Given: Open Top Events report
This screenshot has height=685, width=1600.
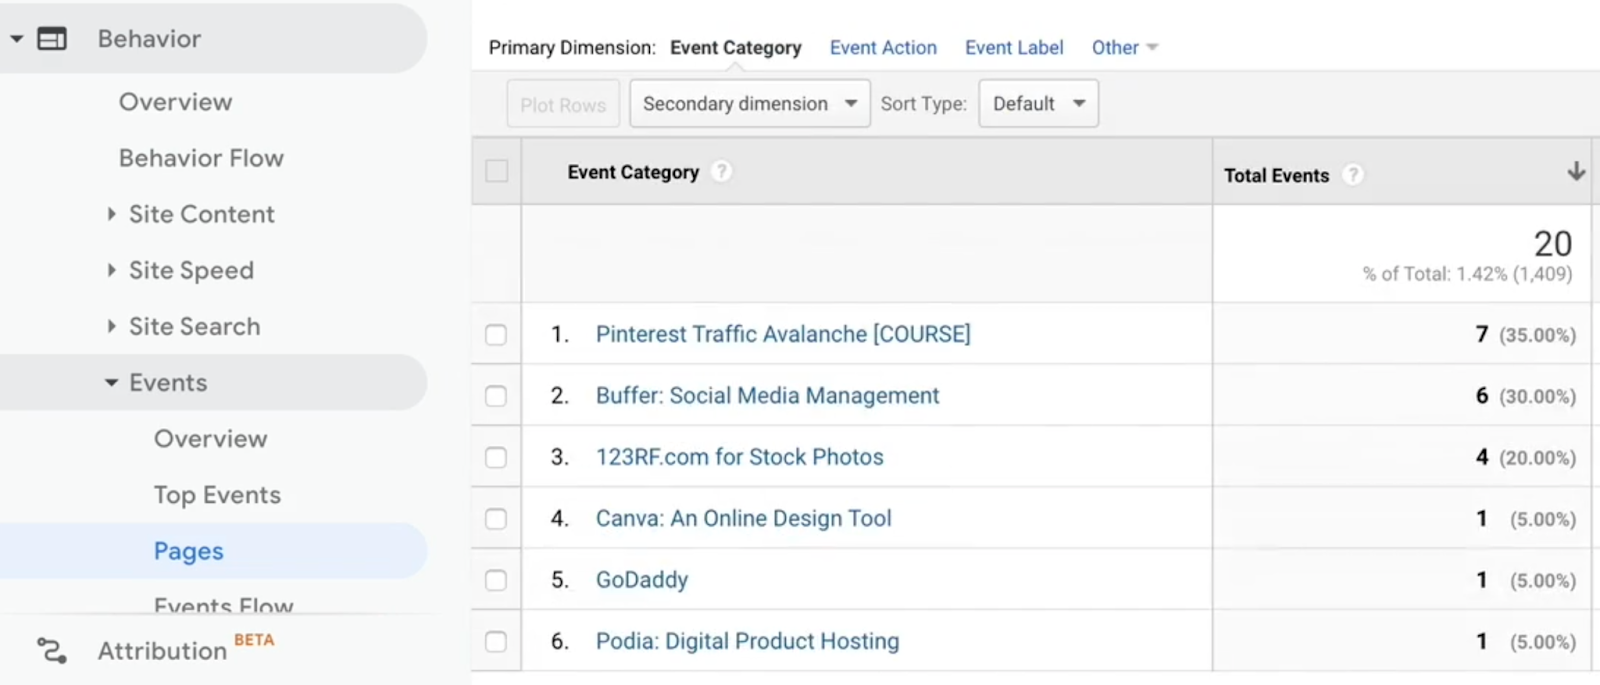Looking at the screenshot, I should pyautogui.click(x=217, y=495).
